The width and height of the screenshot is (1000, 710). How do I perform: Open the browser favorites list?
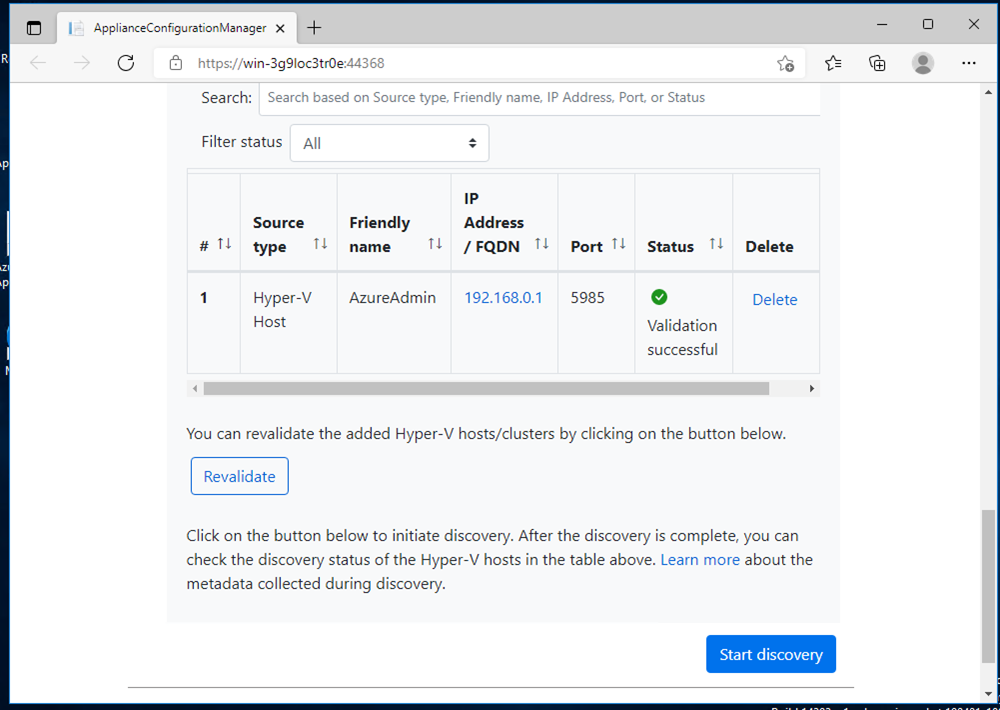(x=833, y=62)
